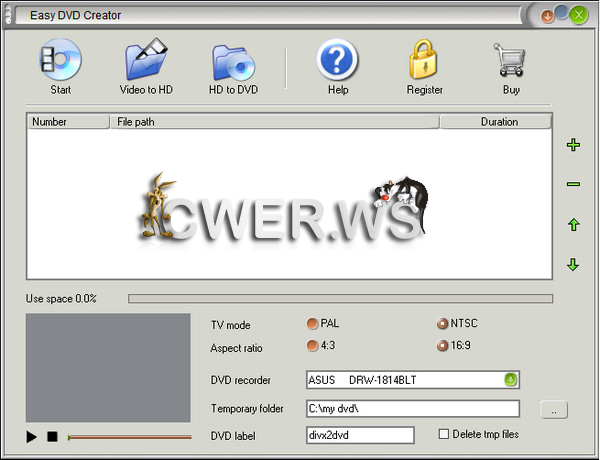Screen dimensions: 600x460
Task: Select NTSC TV mode
Action: point(442,324)
